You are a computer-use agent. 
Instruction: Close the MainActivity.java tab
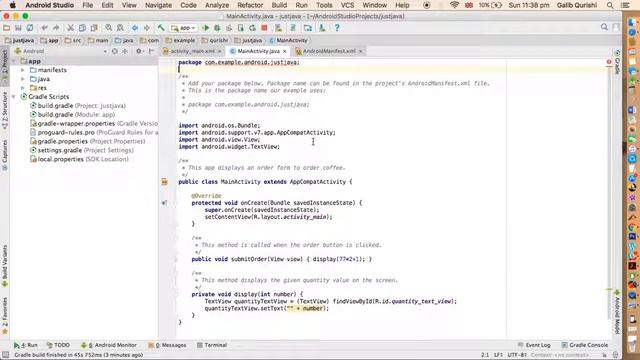(x=284, y=51)
